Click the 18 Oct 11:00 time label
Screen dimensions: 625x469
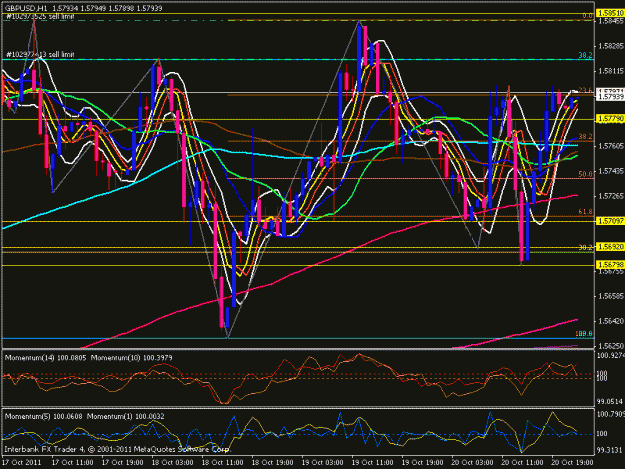point(222,462)
